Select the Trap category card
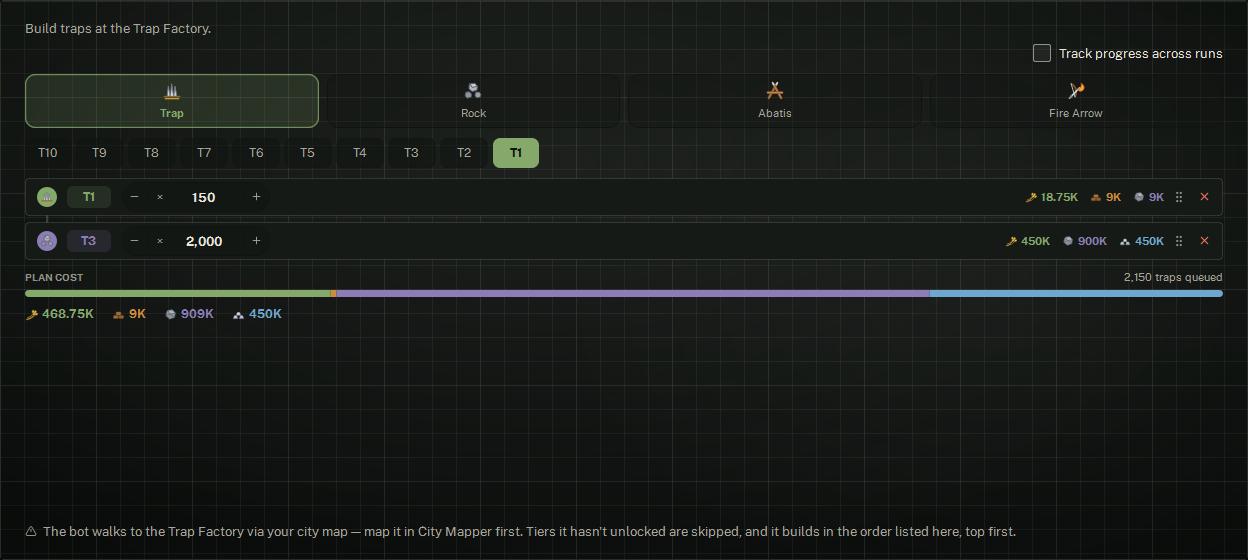The width and height of the screenshot is (1248, 560). click(172, 101)
